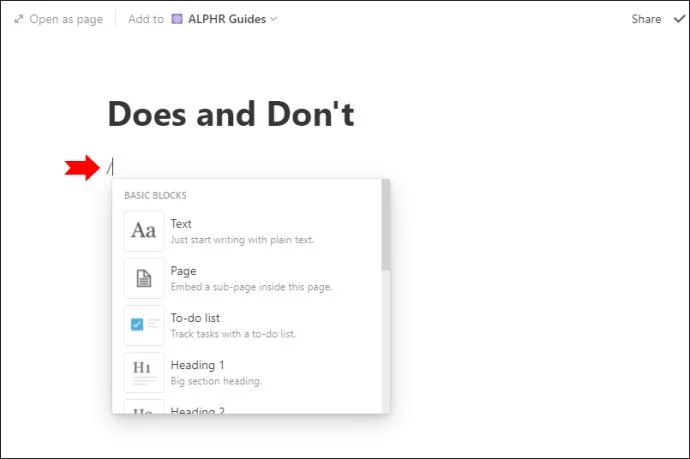This screenshot has width=690, height=459.
Task: Click the Open as page arrows icon
Action: click(x=19, y=19)
